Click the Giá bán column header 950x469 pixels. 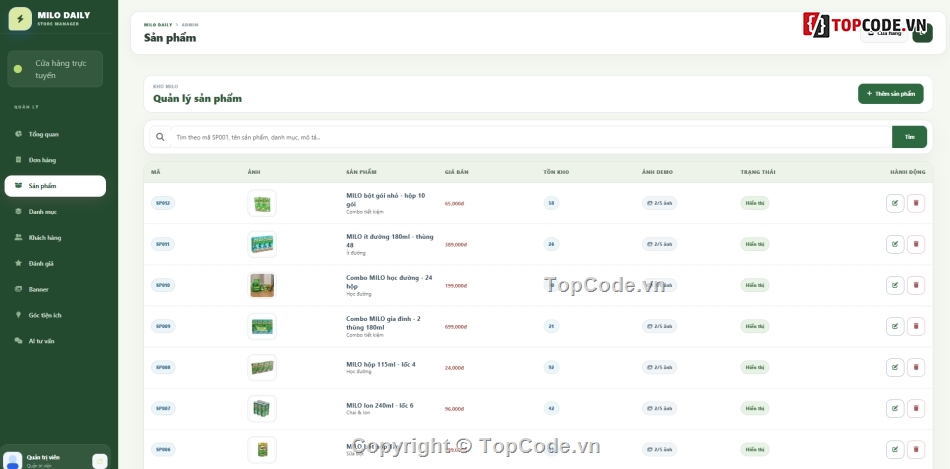[x=457, y=172]
